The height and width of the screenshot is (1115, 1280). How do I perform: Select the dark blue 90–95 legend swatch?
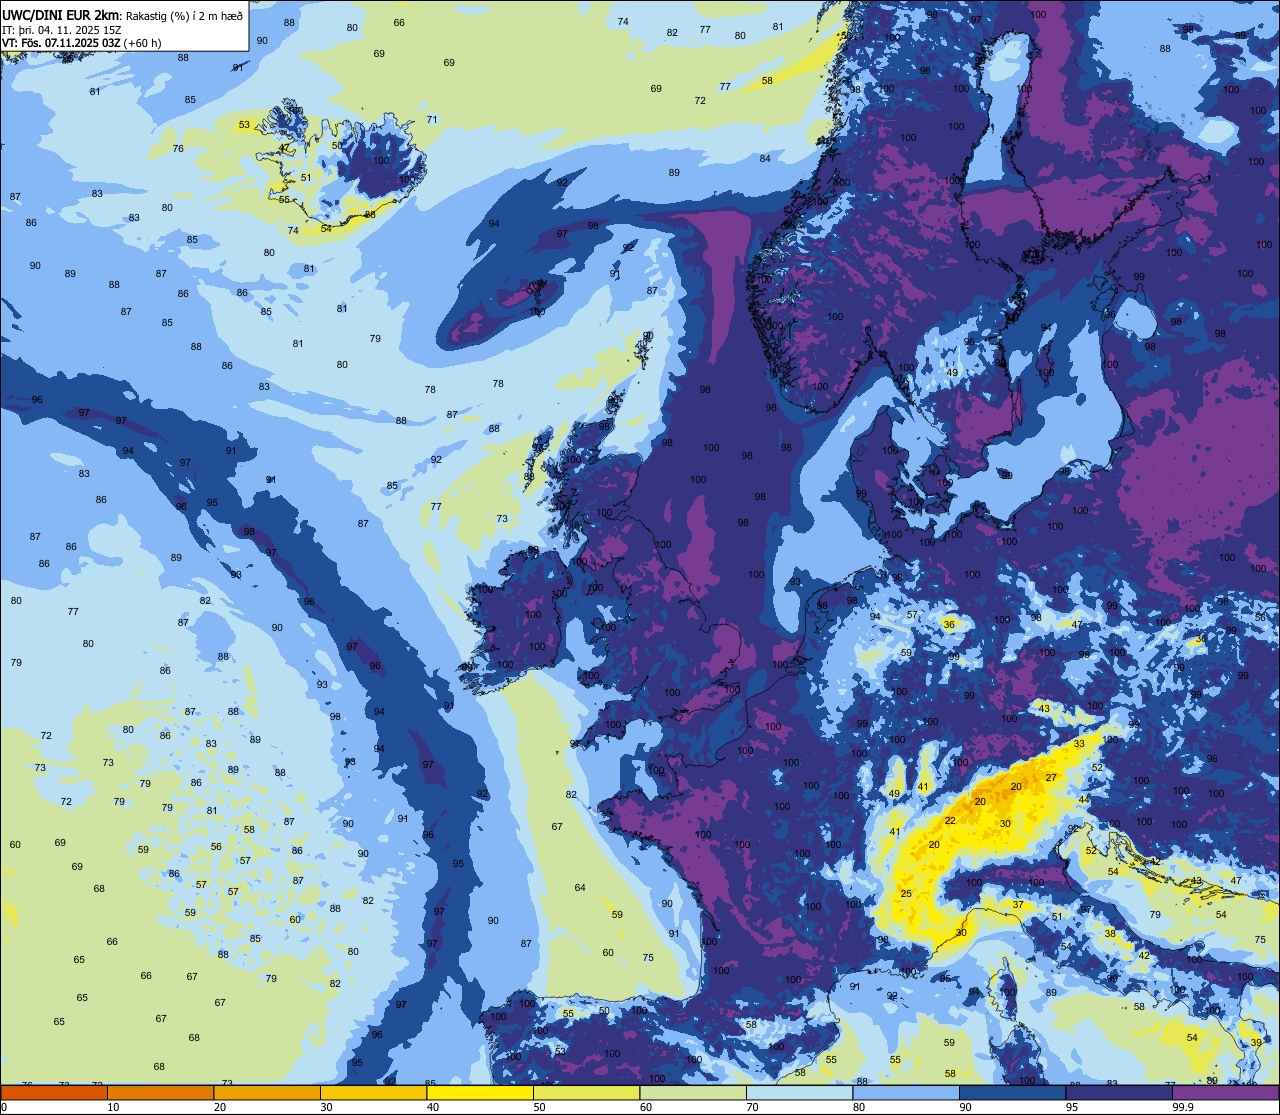tap(1012, 1092)
